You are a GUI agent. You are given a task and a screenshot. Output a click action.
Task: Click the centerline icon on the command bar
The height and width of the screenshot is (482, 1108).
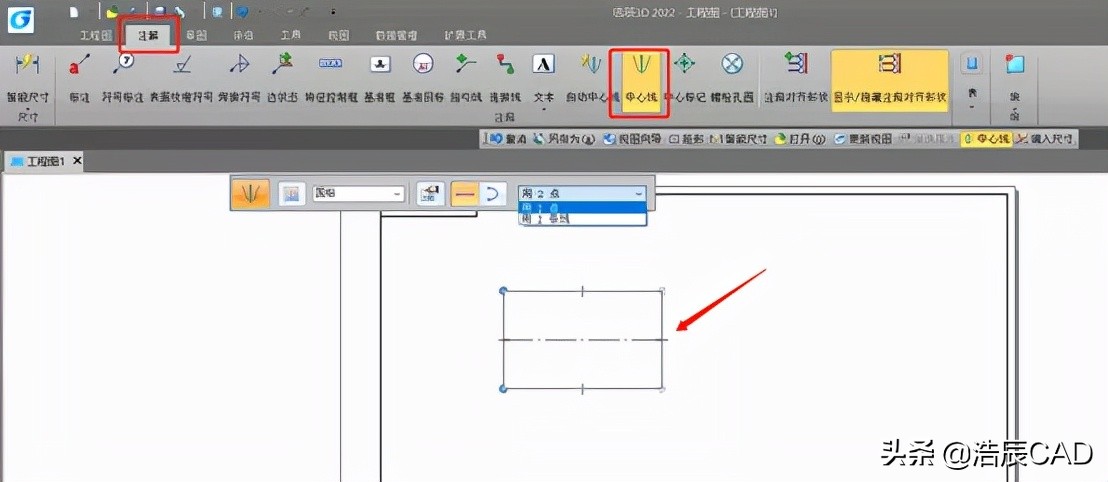tap(250, 192)
